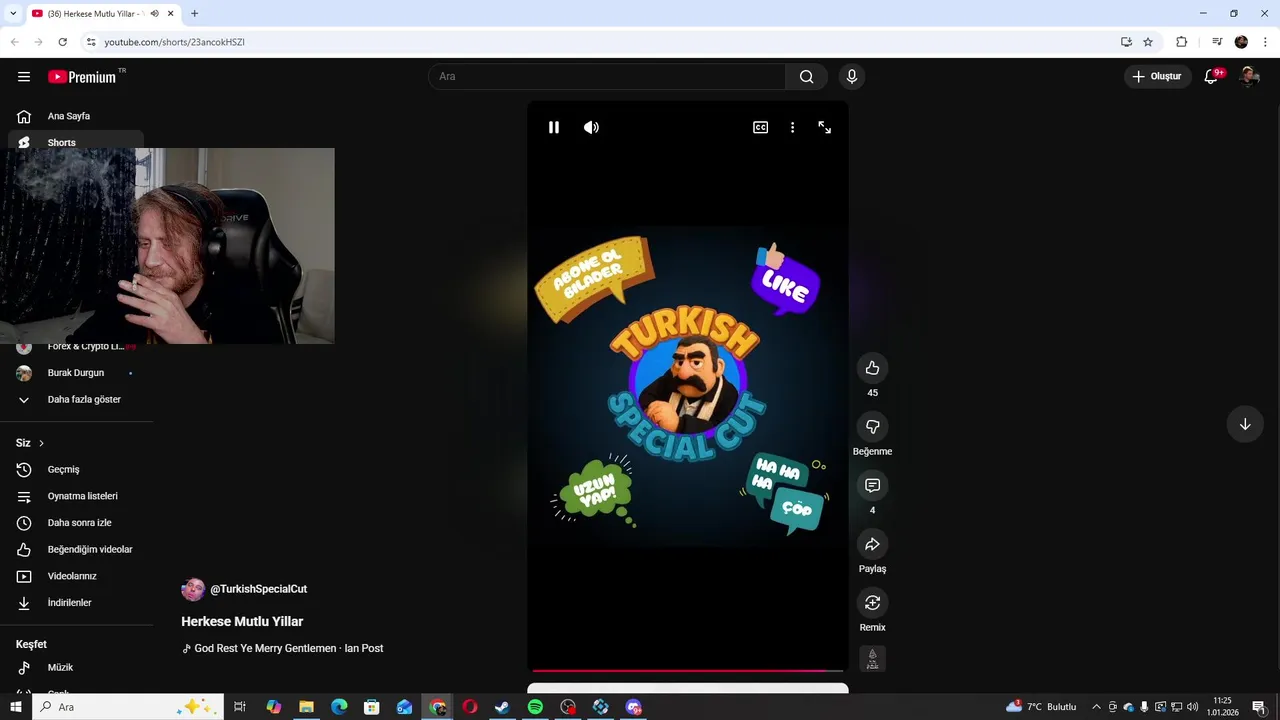The height and width of the screenshot is (720, 1280).
Task: Open the TurkishSpecialCut channel avatar
Action: [x=193, y=589]
